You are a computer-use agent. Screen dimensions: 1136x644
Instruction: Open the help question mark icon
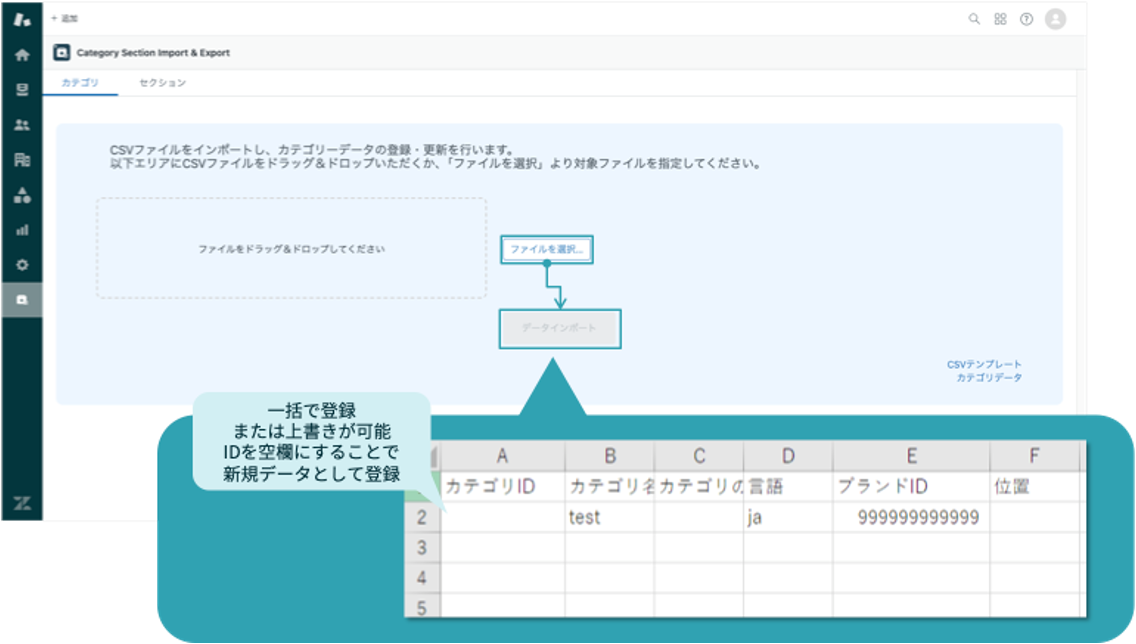(x=1026, y=19)
